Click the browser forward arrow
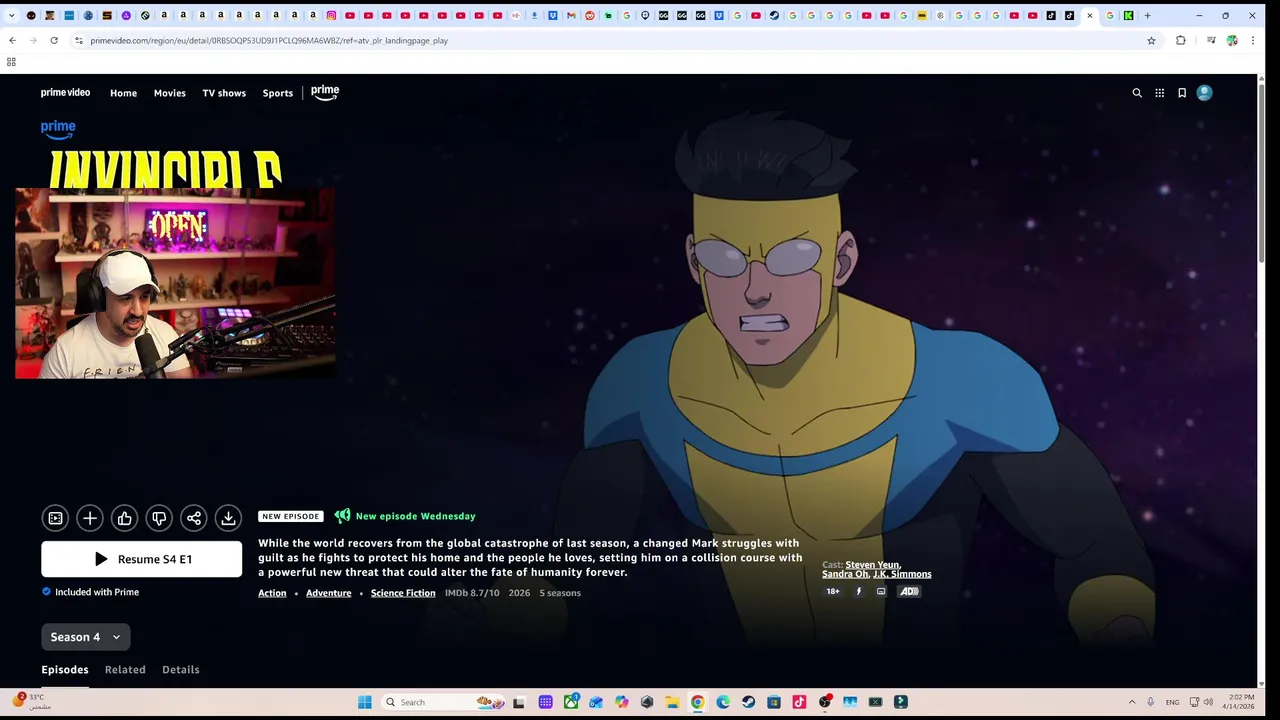Screen dimensions: 1280x720 [32, 40]
